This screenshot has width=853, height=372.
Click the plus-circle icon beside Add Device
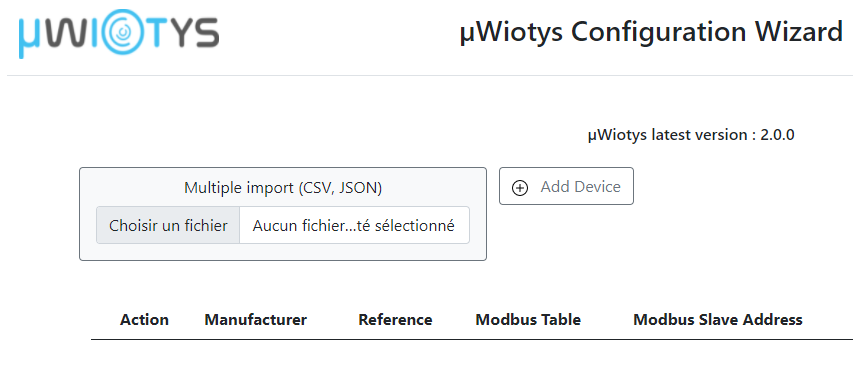pos(520,188)
